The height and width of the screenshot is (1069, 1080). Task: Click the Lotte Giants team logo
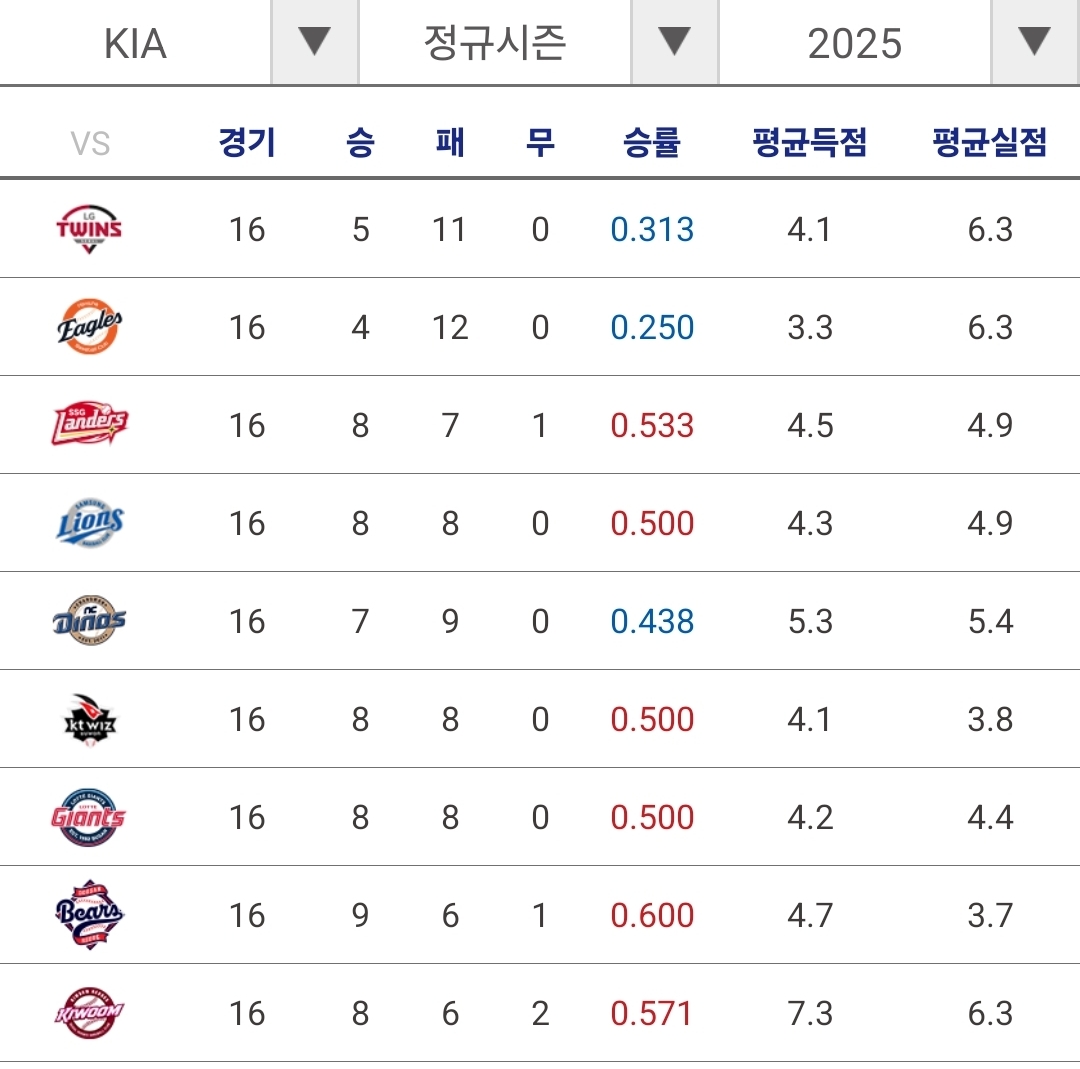(89, 817)
